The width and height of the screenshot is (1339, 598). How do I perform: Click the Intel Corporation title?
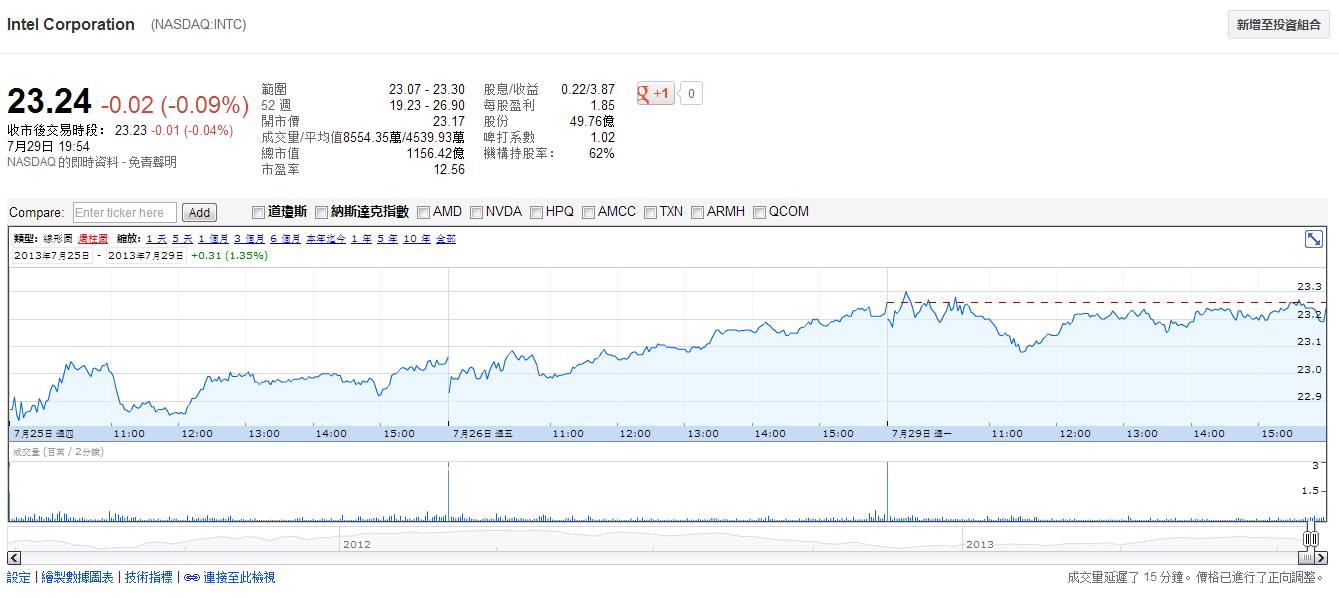(x=71, y=25)
